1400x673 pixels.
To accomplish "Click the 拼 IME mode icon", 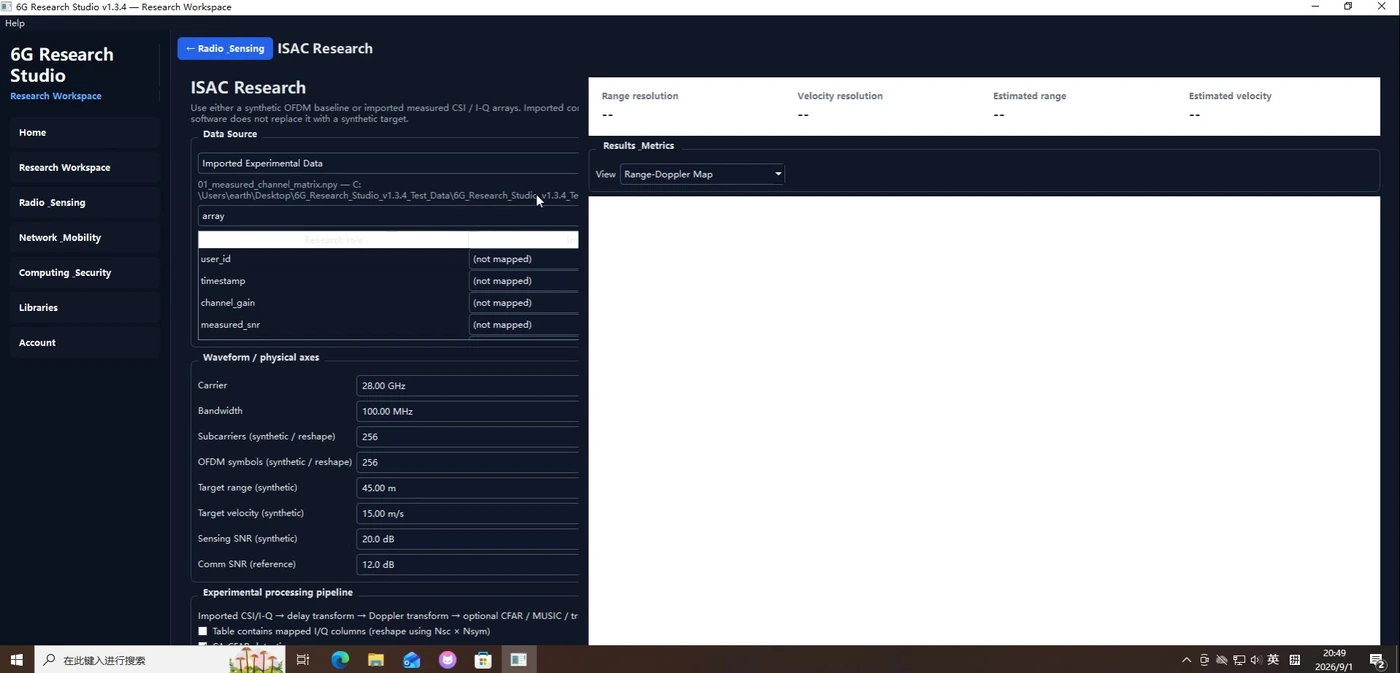I will 1295,660.
